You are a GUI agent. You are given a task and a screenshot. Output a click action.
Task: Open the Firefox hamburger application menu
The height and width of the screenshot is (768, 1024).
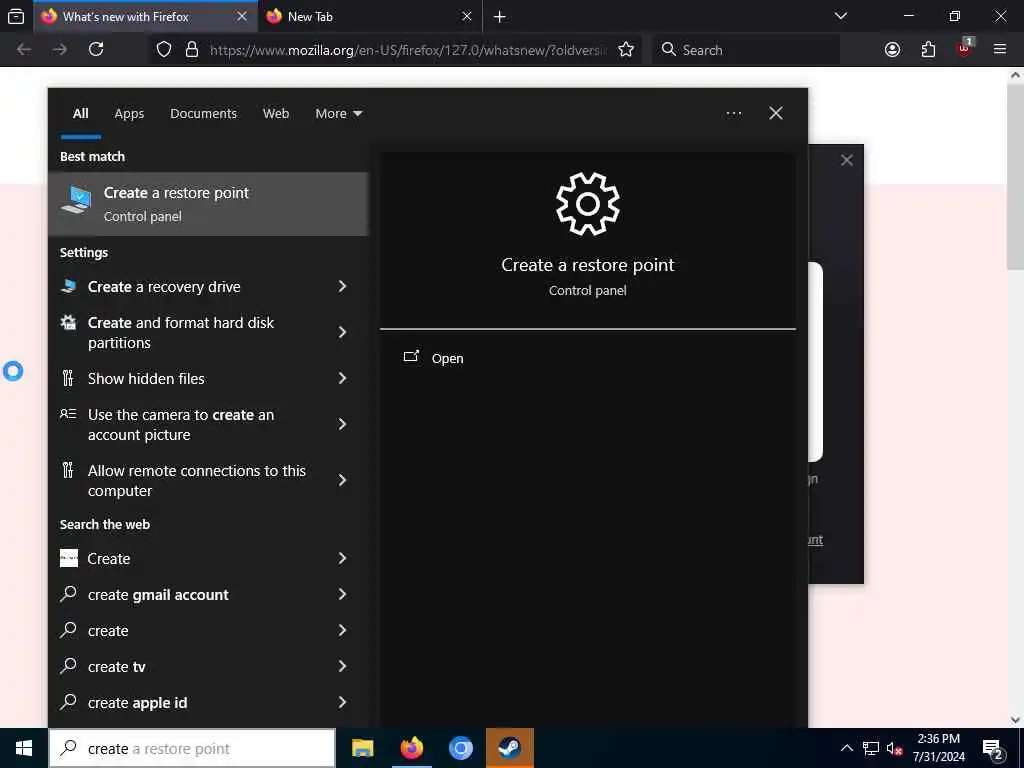[x=1000, y=49]
